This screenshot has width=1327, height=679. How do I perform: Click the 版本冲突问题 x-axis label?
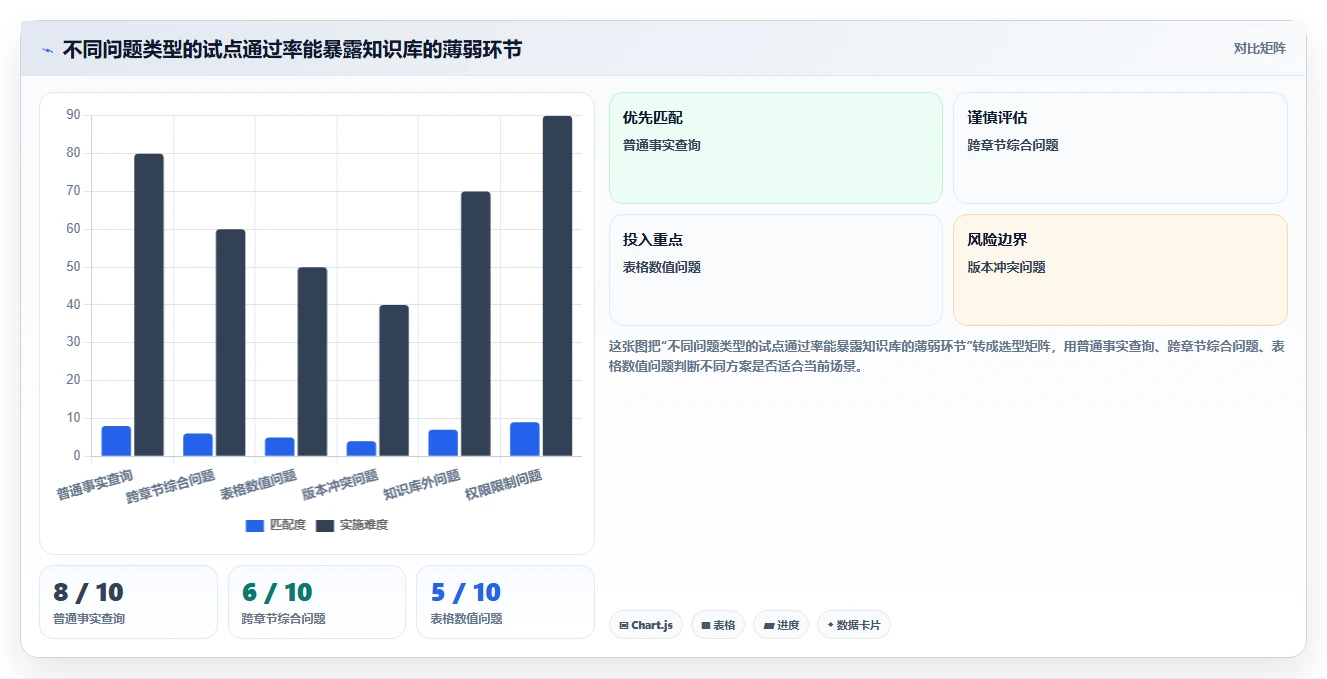[x=340, y=485]
